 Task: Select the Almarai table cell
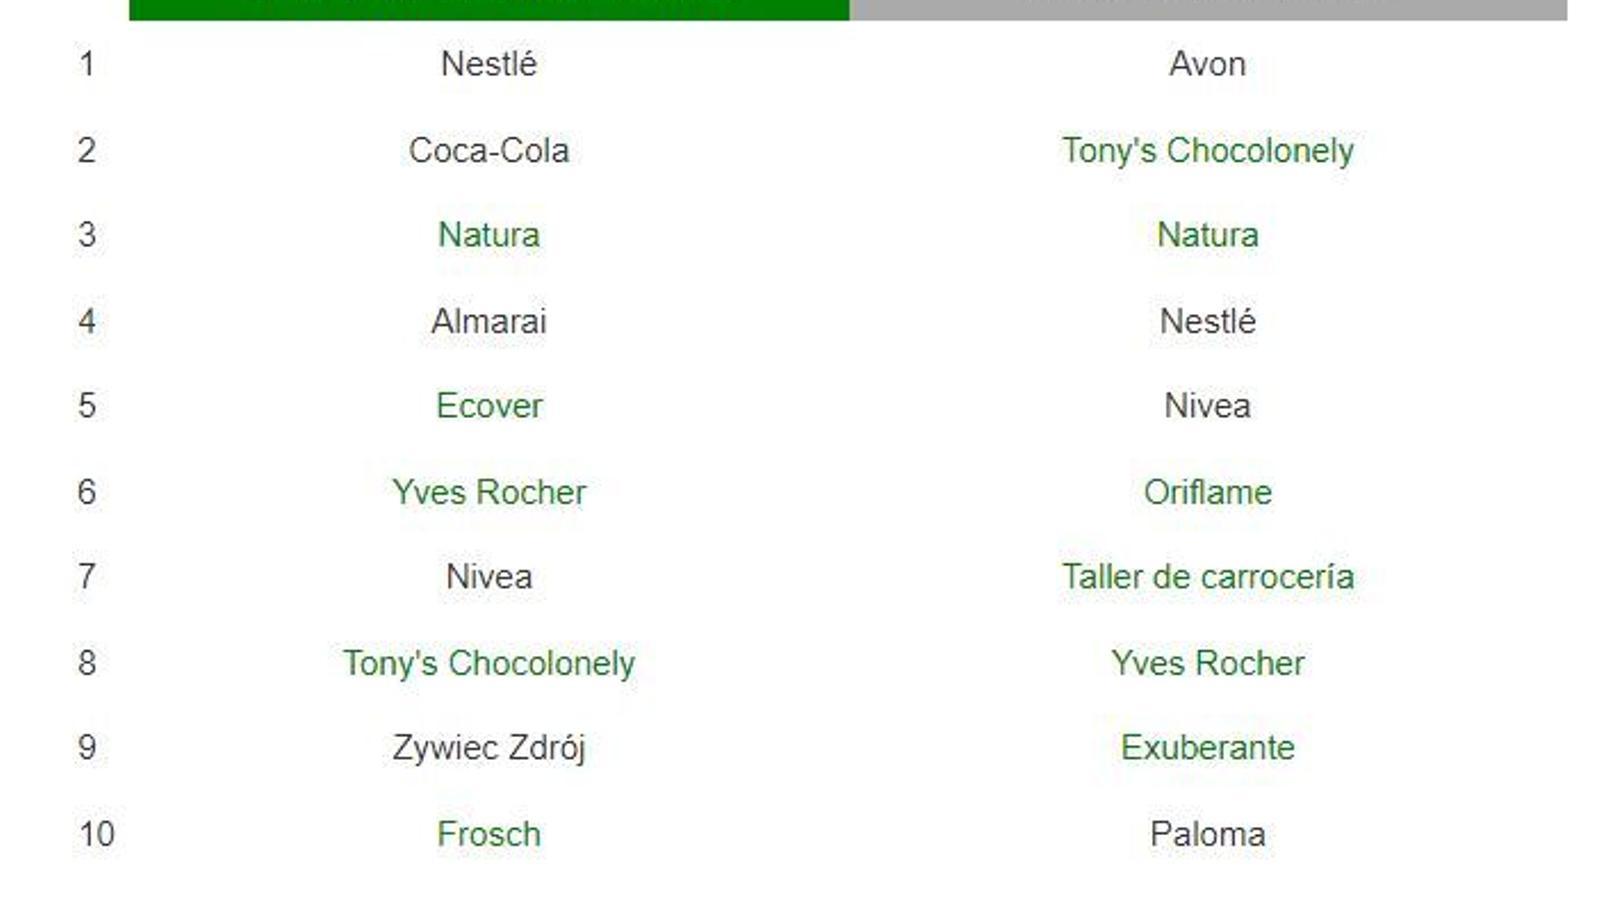click(488, 321)
